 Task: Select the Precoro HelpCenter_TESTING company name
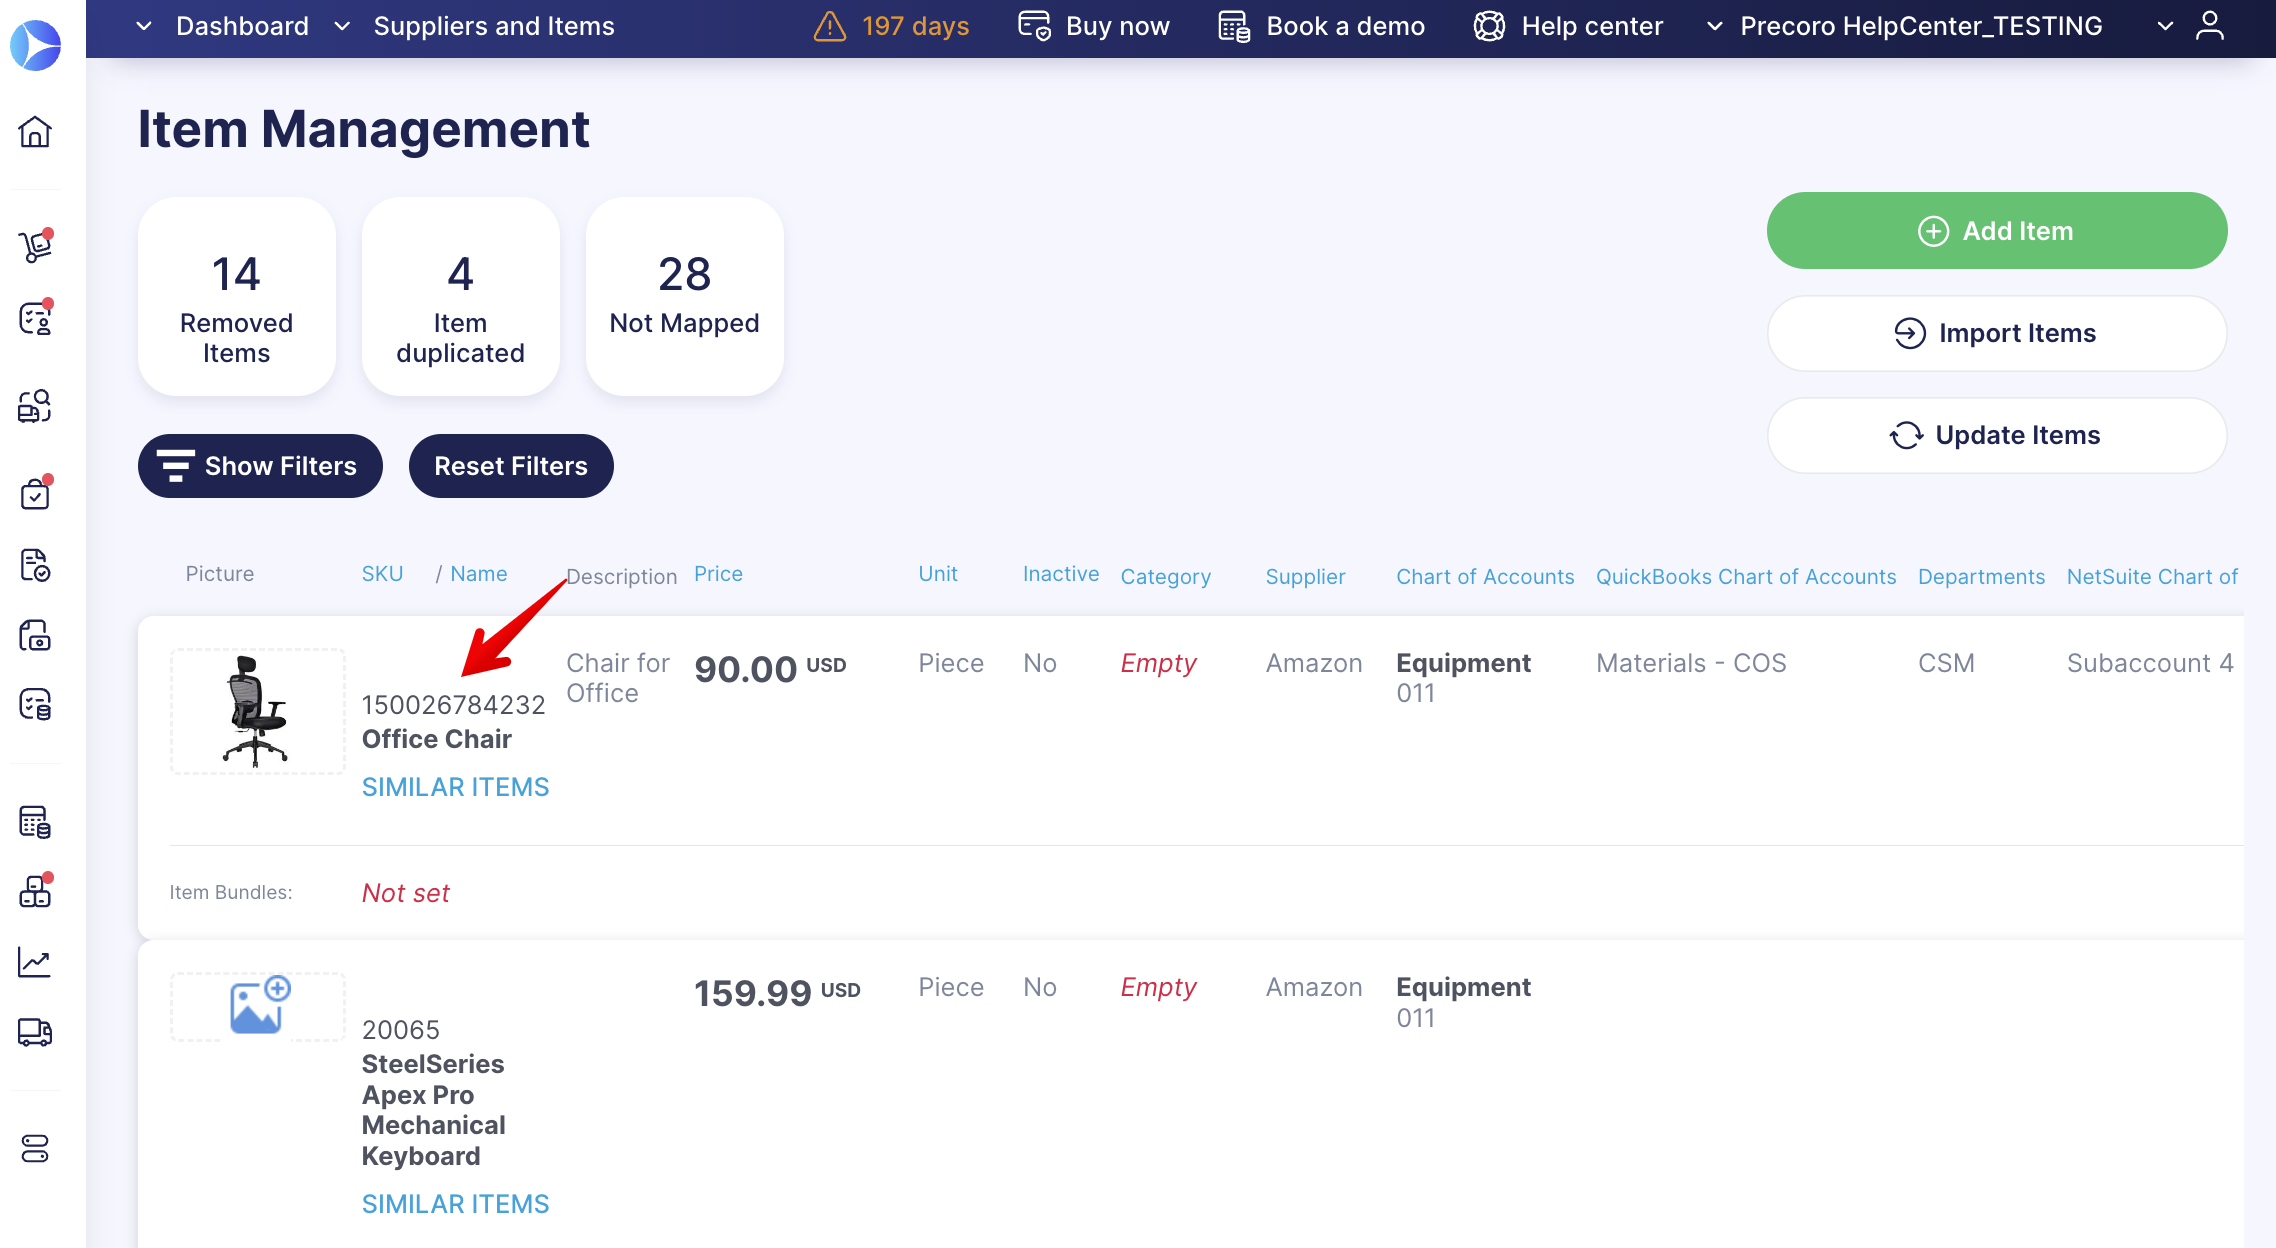point(1921,26)
